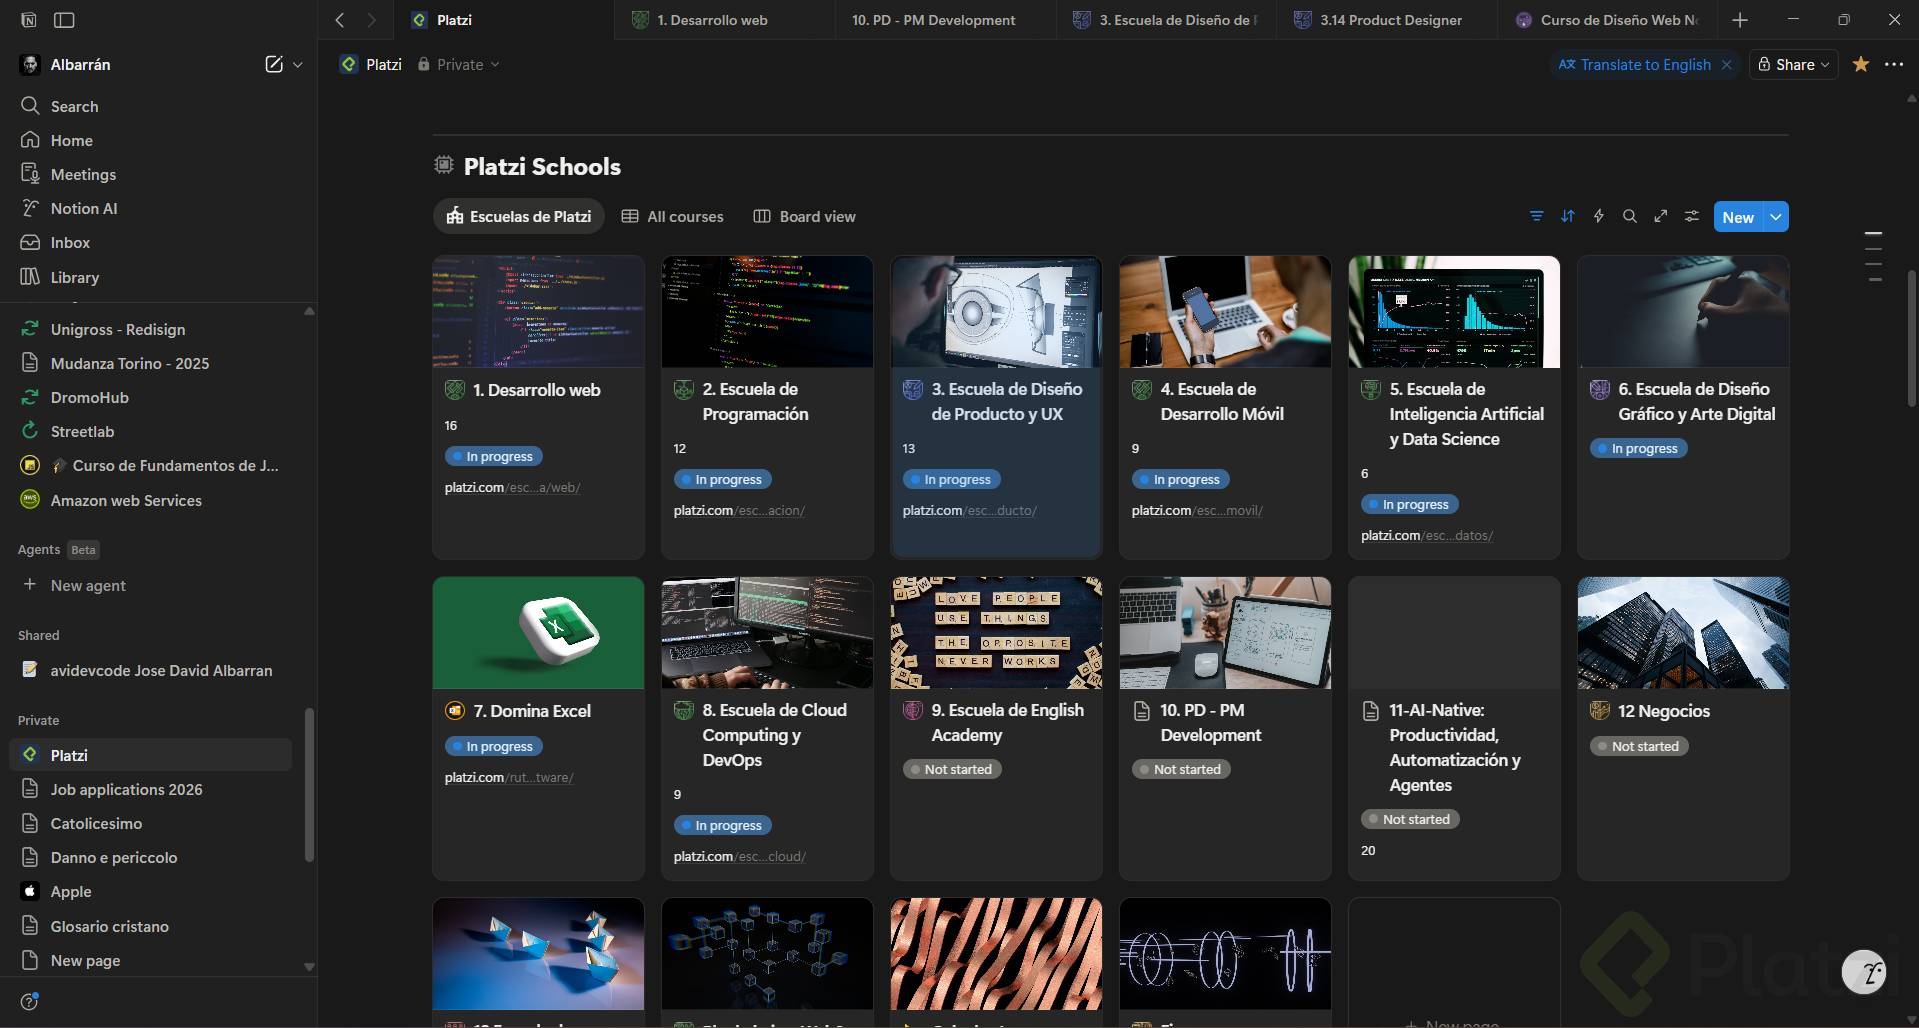Click the sort icon in database toolbar
Screen dimensions: 1919x1028
point(1567,217)
